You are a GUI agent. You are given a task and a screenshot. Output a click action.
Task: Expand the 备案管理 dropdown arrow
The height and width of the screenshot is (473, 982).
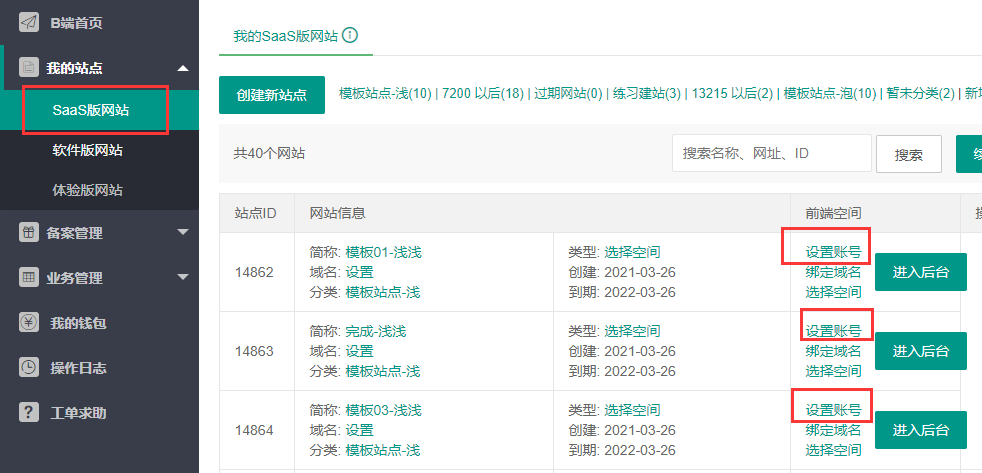tap(182, 233)
